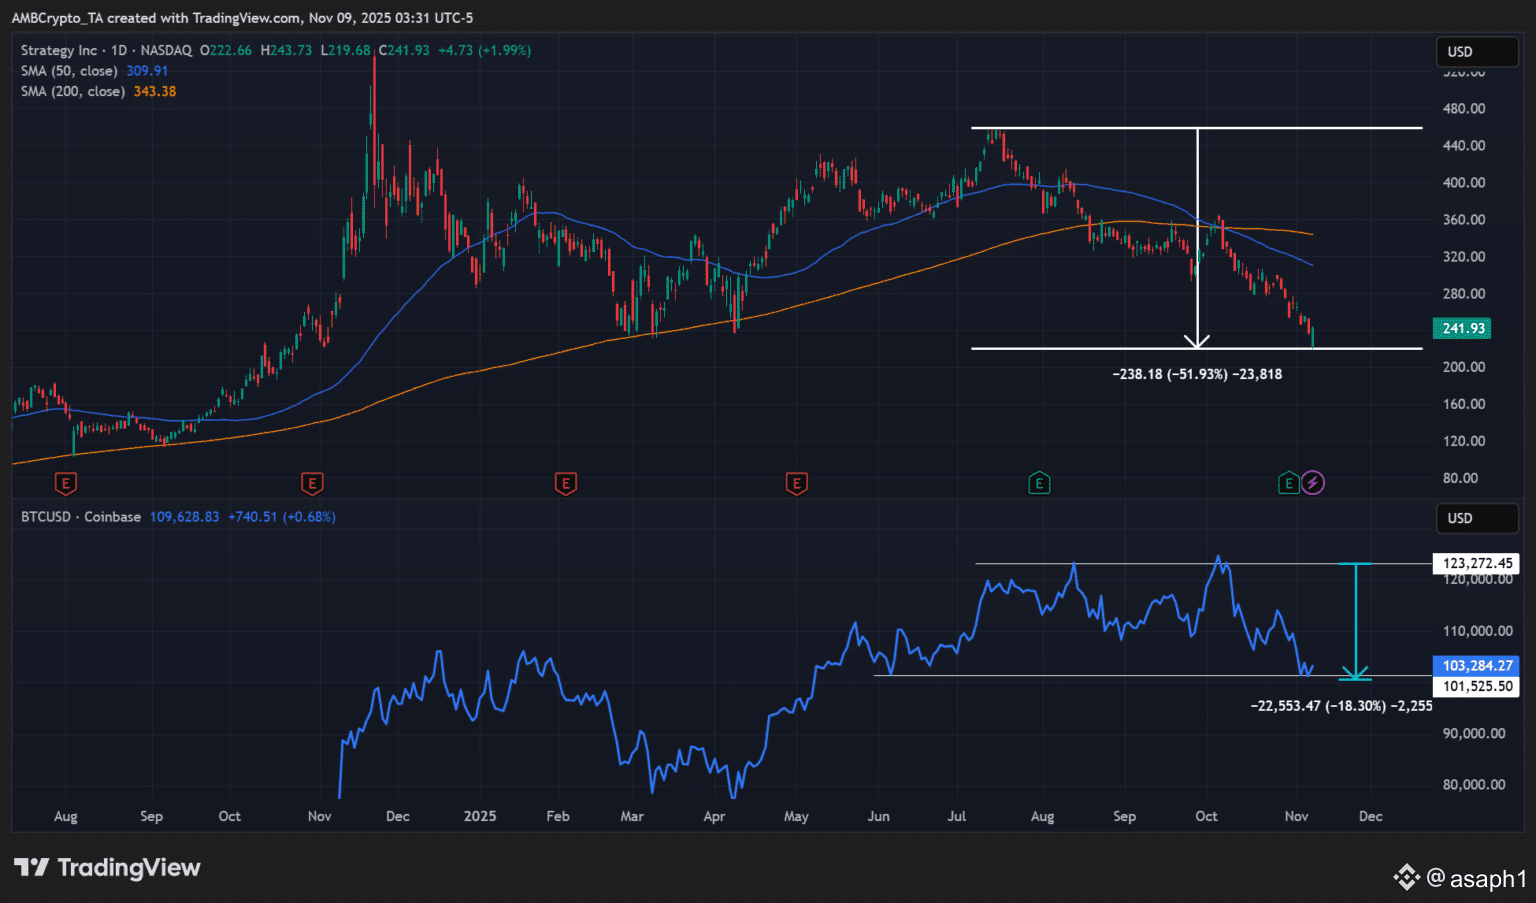Click the green earnings marker near August 2025
The height and width of the screenshot is (903, 1536).
[x=1039, y=484]
